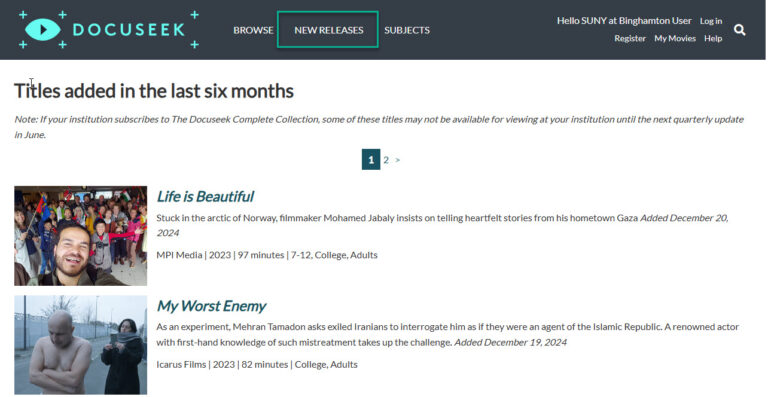Open the Help link
Viewport: 768px width, 397px height.
pyautogui.click(x=713, y=38)
